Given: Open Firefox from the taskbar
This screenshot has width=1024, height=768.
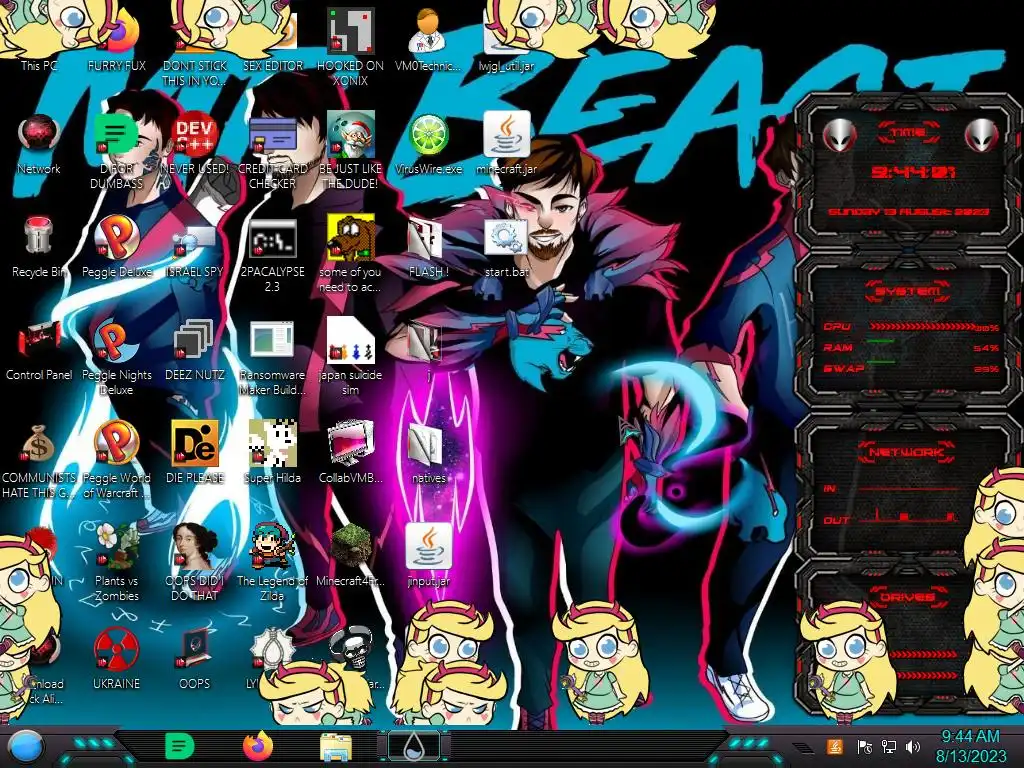Looking at the screenshot, I should pyautogui.click(x=257, y=746).
